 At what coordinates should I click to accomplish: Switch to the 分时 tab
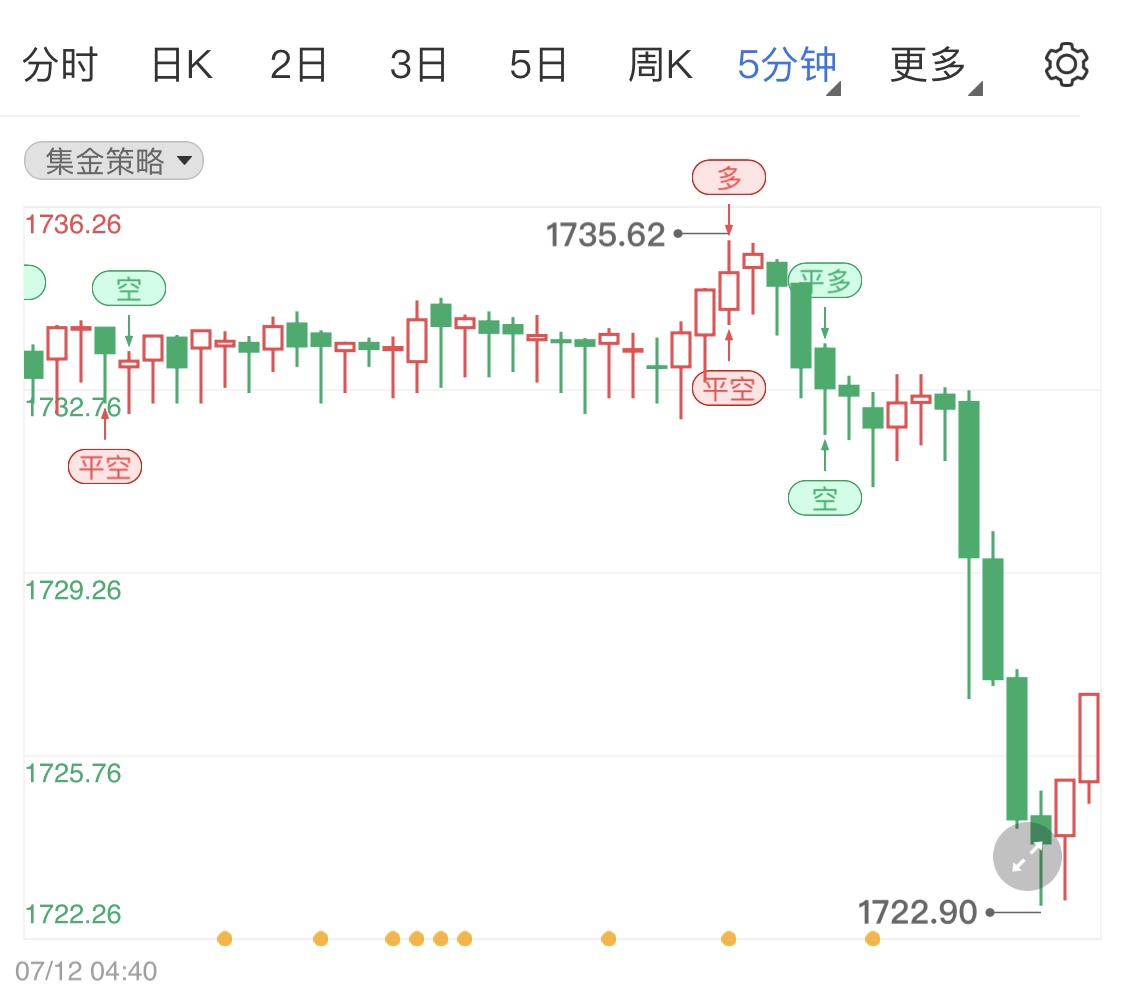coord(60,65)
